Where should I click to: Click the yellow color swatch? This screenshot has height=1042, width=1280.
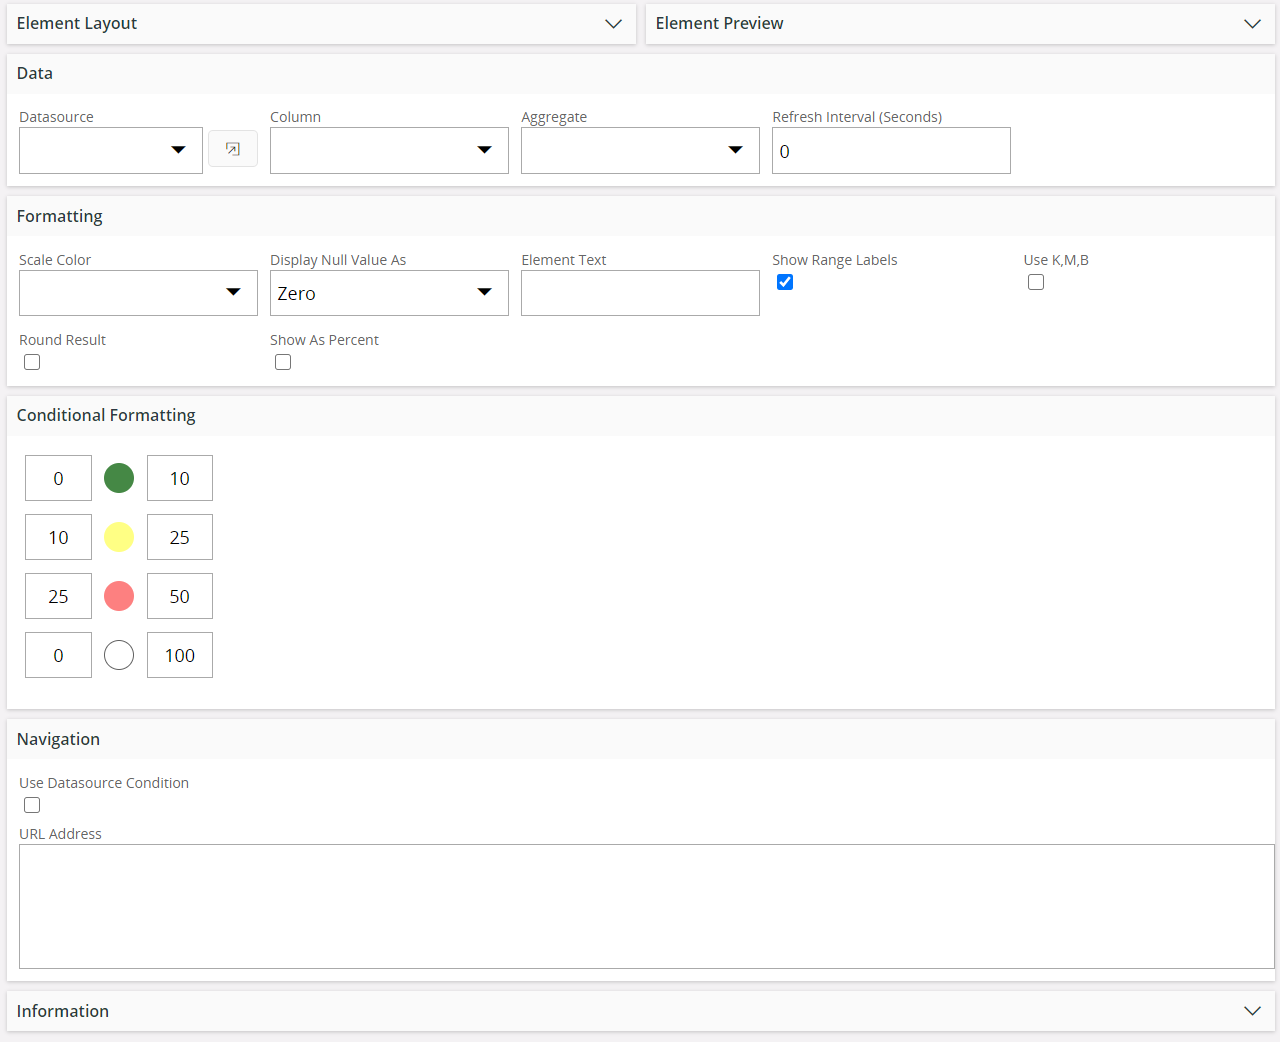119,537
